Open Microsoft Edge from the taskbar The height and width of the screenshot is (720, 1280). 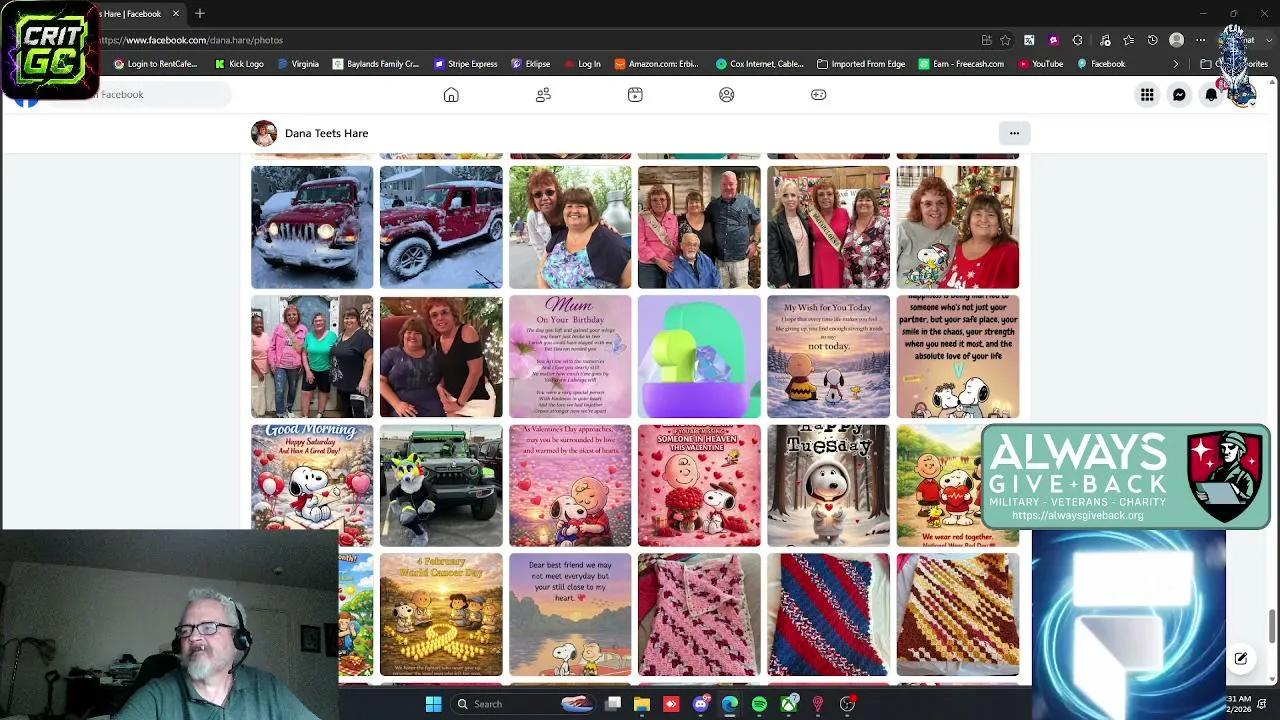(x=730, y=704)
